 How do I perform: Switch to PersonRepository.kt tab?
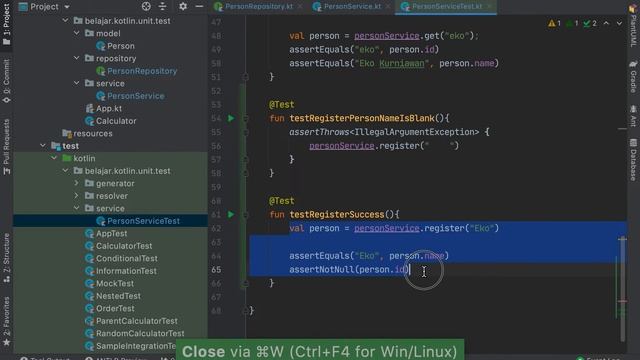tap(258, 7)
